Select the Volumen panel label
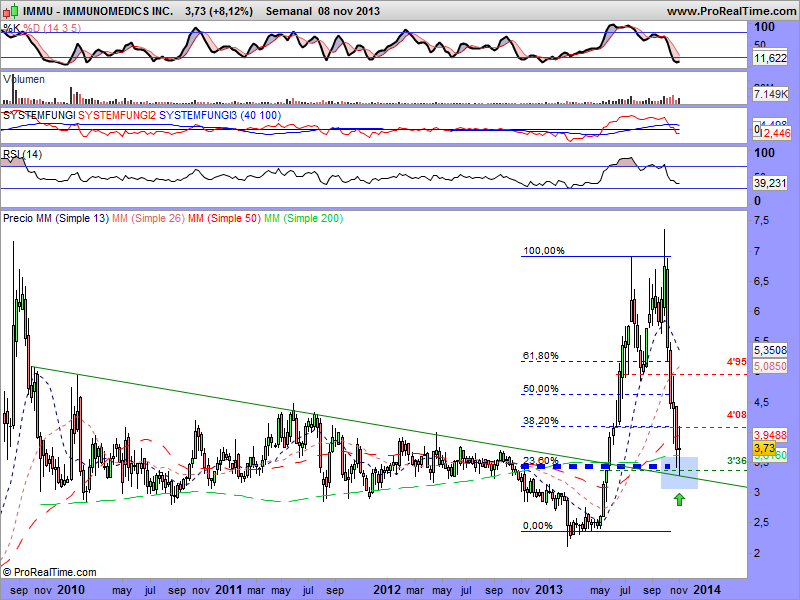The image size is (800, 600). coord(23,79)
